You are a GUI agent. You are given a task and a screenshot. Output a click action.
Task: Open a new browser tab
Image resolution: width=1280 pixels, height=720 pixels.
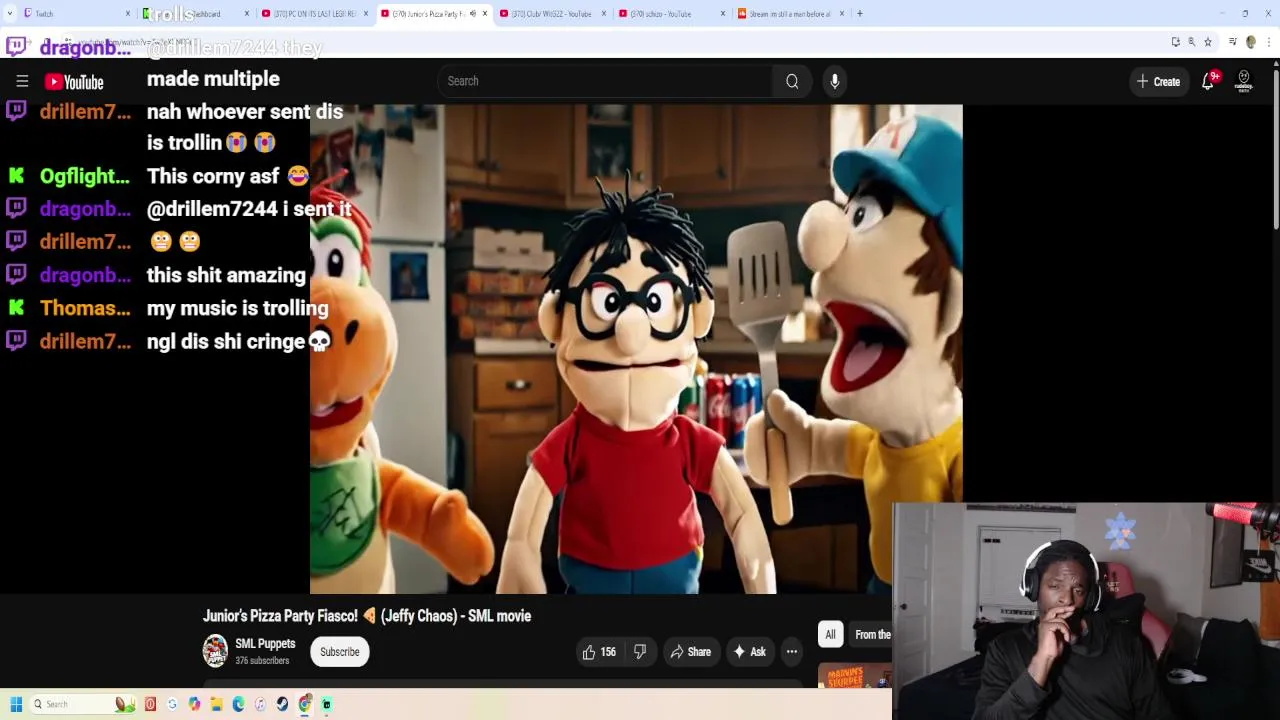[x=859, y=14]
